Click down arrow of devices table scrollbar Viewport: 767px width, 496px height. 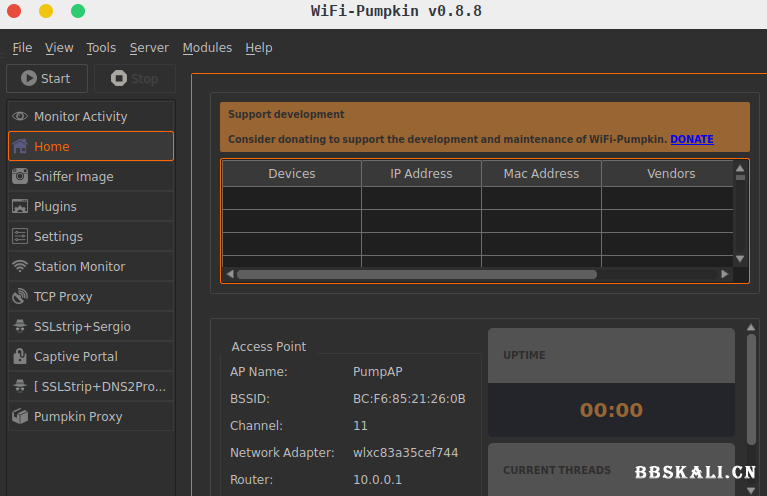[740, 259]
